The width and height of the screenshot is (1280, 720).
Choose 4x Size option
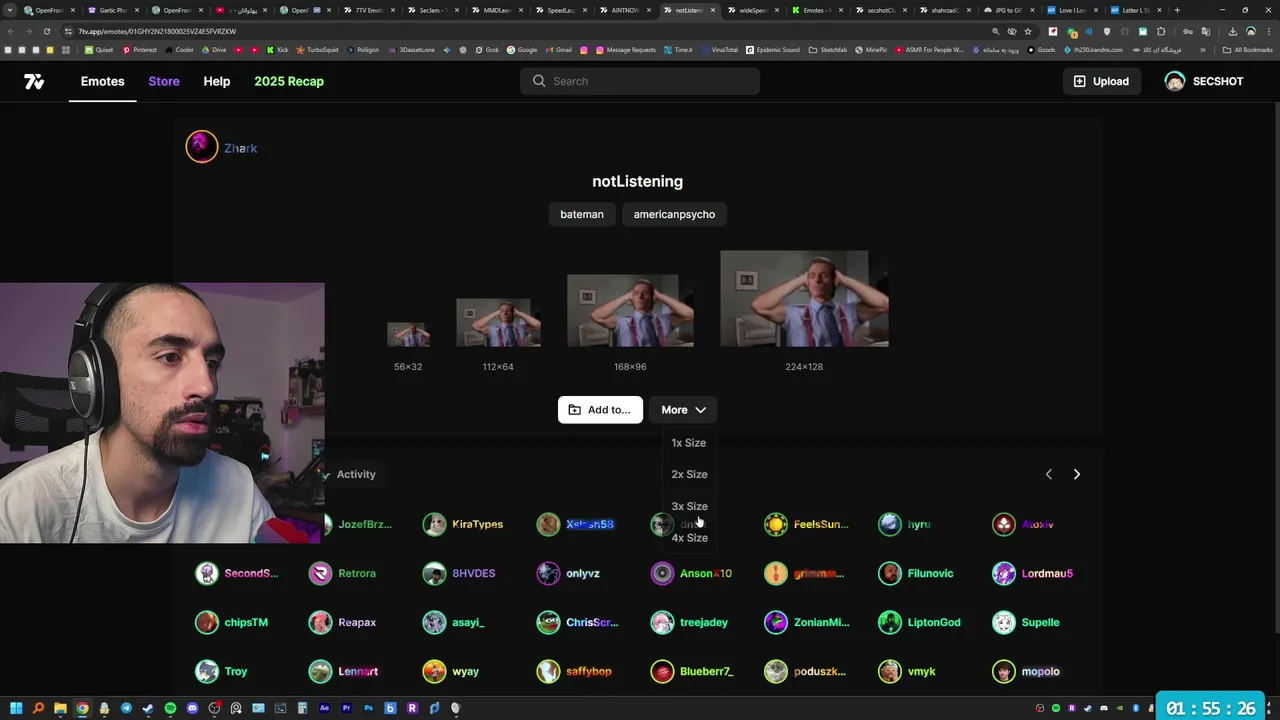click(689, 538)
